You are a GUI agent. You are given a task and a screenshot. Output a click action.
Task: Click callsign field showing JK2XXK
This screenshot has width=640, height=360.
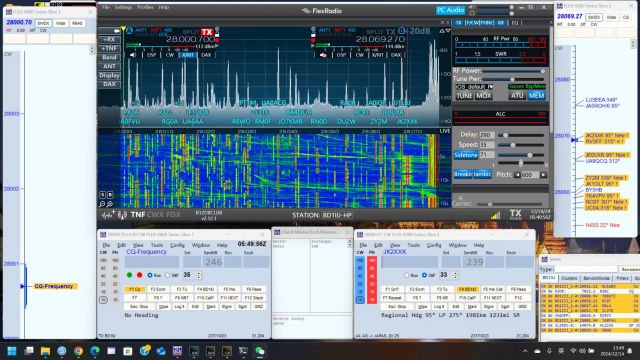(x=409, y=262)
